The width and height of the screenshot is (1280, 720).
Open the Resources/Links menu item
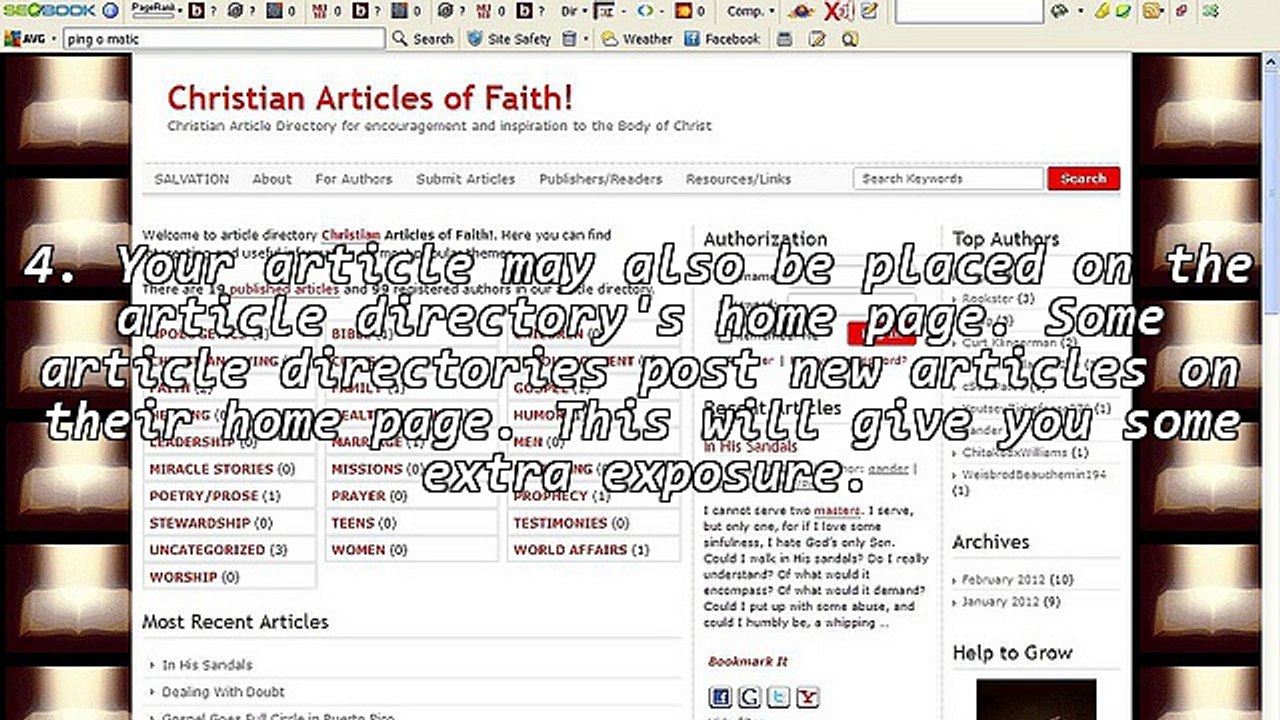point(738,179)
